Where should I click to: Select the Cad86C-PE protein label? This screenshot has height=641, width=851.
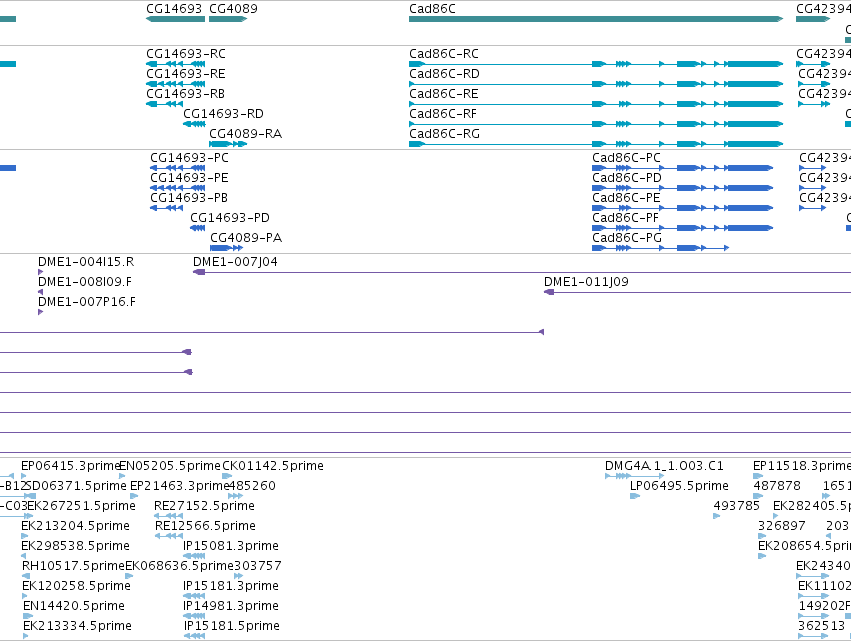pos(626,198)
